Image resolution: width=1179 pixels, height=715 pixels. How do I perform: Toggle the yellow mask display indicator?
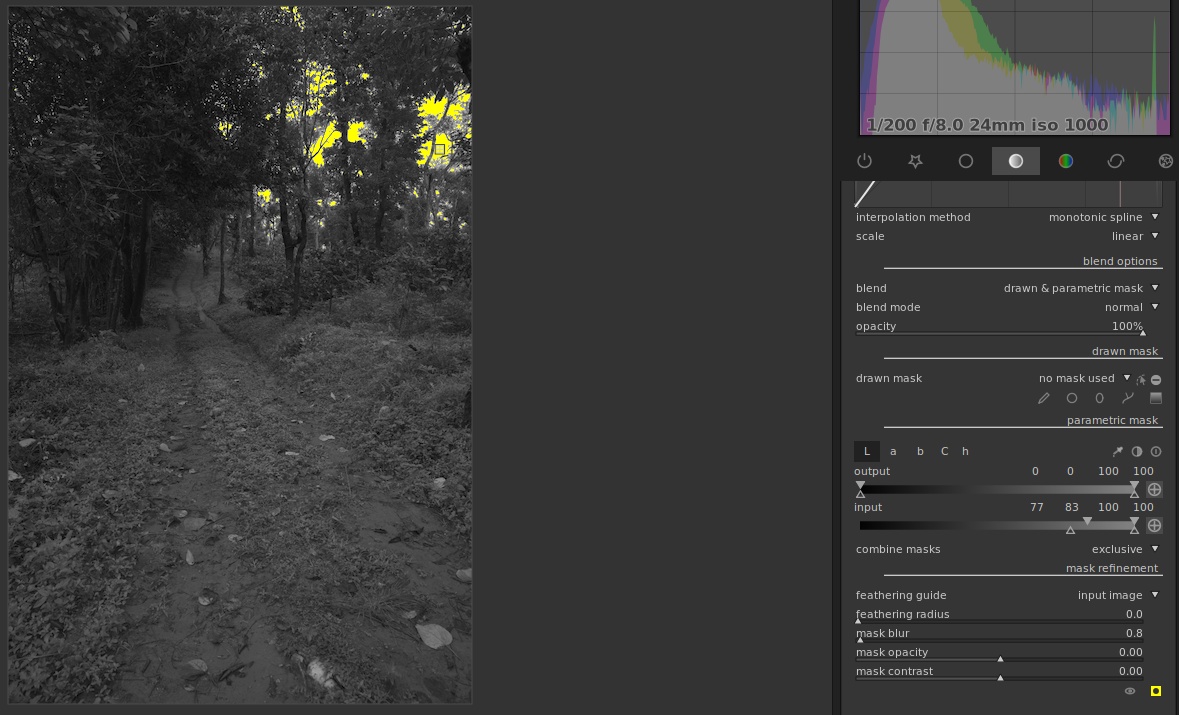click(1156, 691)
